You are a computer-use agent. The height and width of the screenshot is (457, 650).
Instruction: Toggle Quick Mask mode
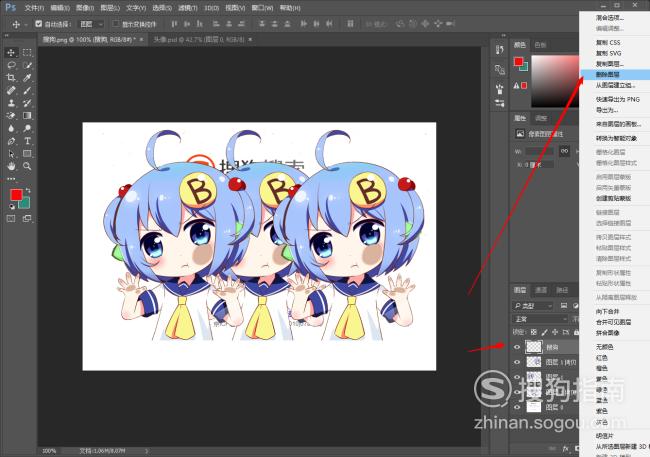tap(11, 219)
